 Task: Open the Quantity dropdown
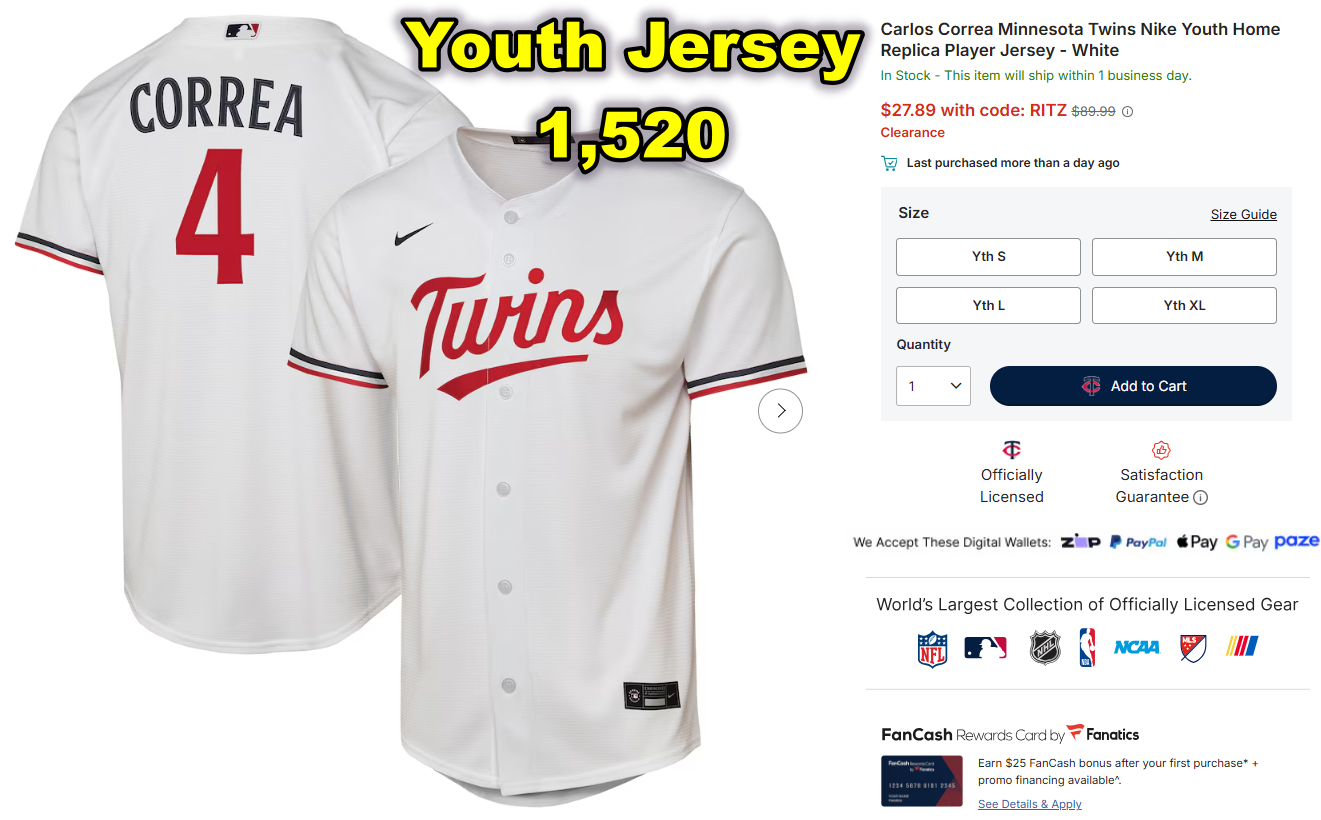(x=933, y=386)
